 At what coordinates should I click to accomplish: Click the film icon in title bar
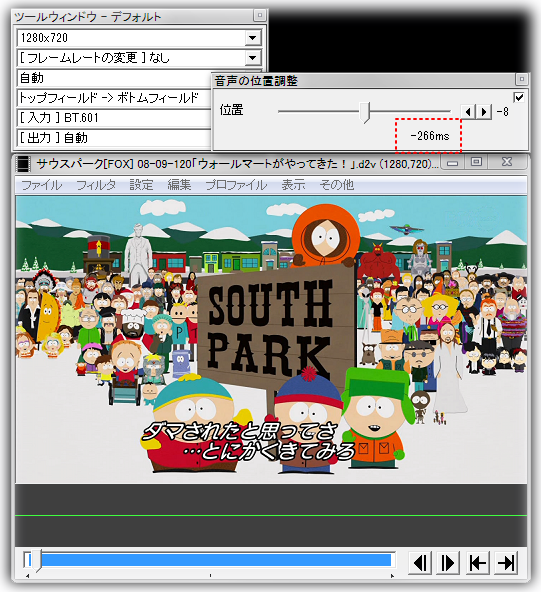(23, 164)
